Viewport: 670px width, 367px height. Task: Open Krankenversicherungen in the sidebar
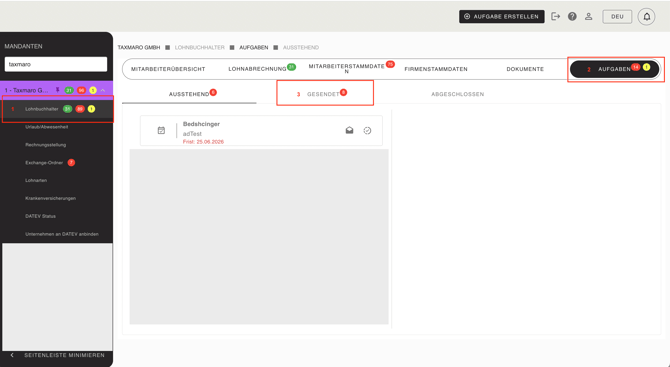[x=50, y=198]
